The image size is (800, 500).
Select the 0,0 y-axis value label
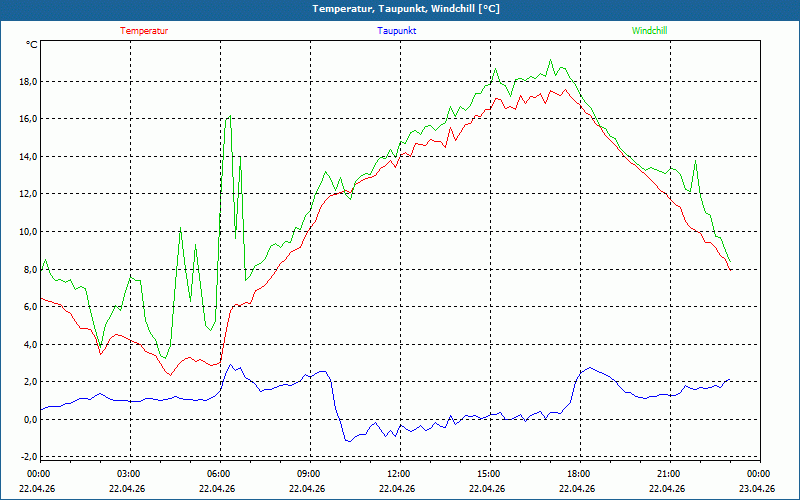click(x=29, y=420)
